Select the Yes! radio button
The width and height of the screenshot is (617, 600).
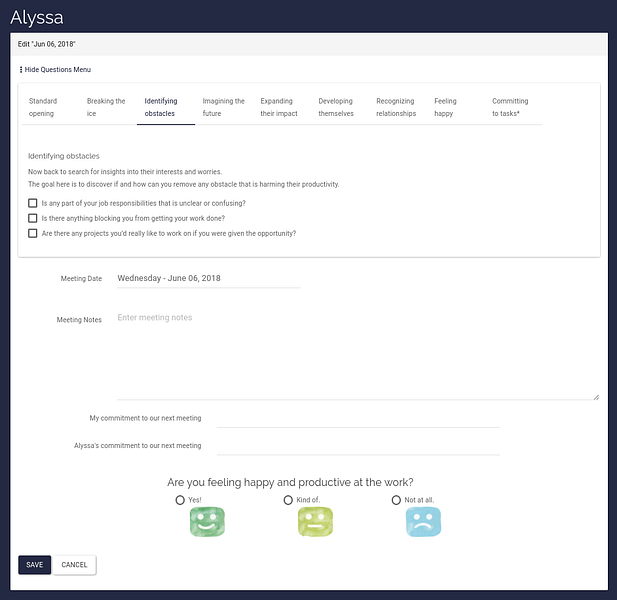180,500
